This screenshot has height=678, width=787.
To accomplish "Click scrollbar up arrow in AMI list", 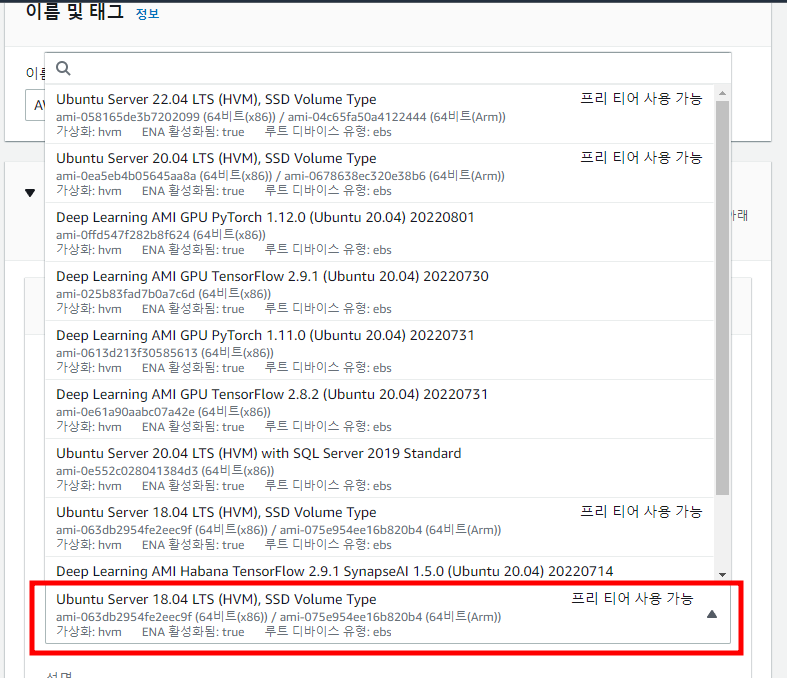I will click(x=722, y=93).
